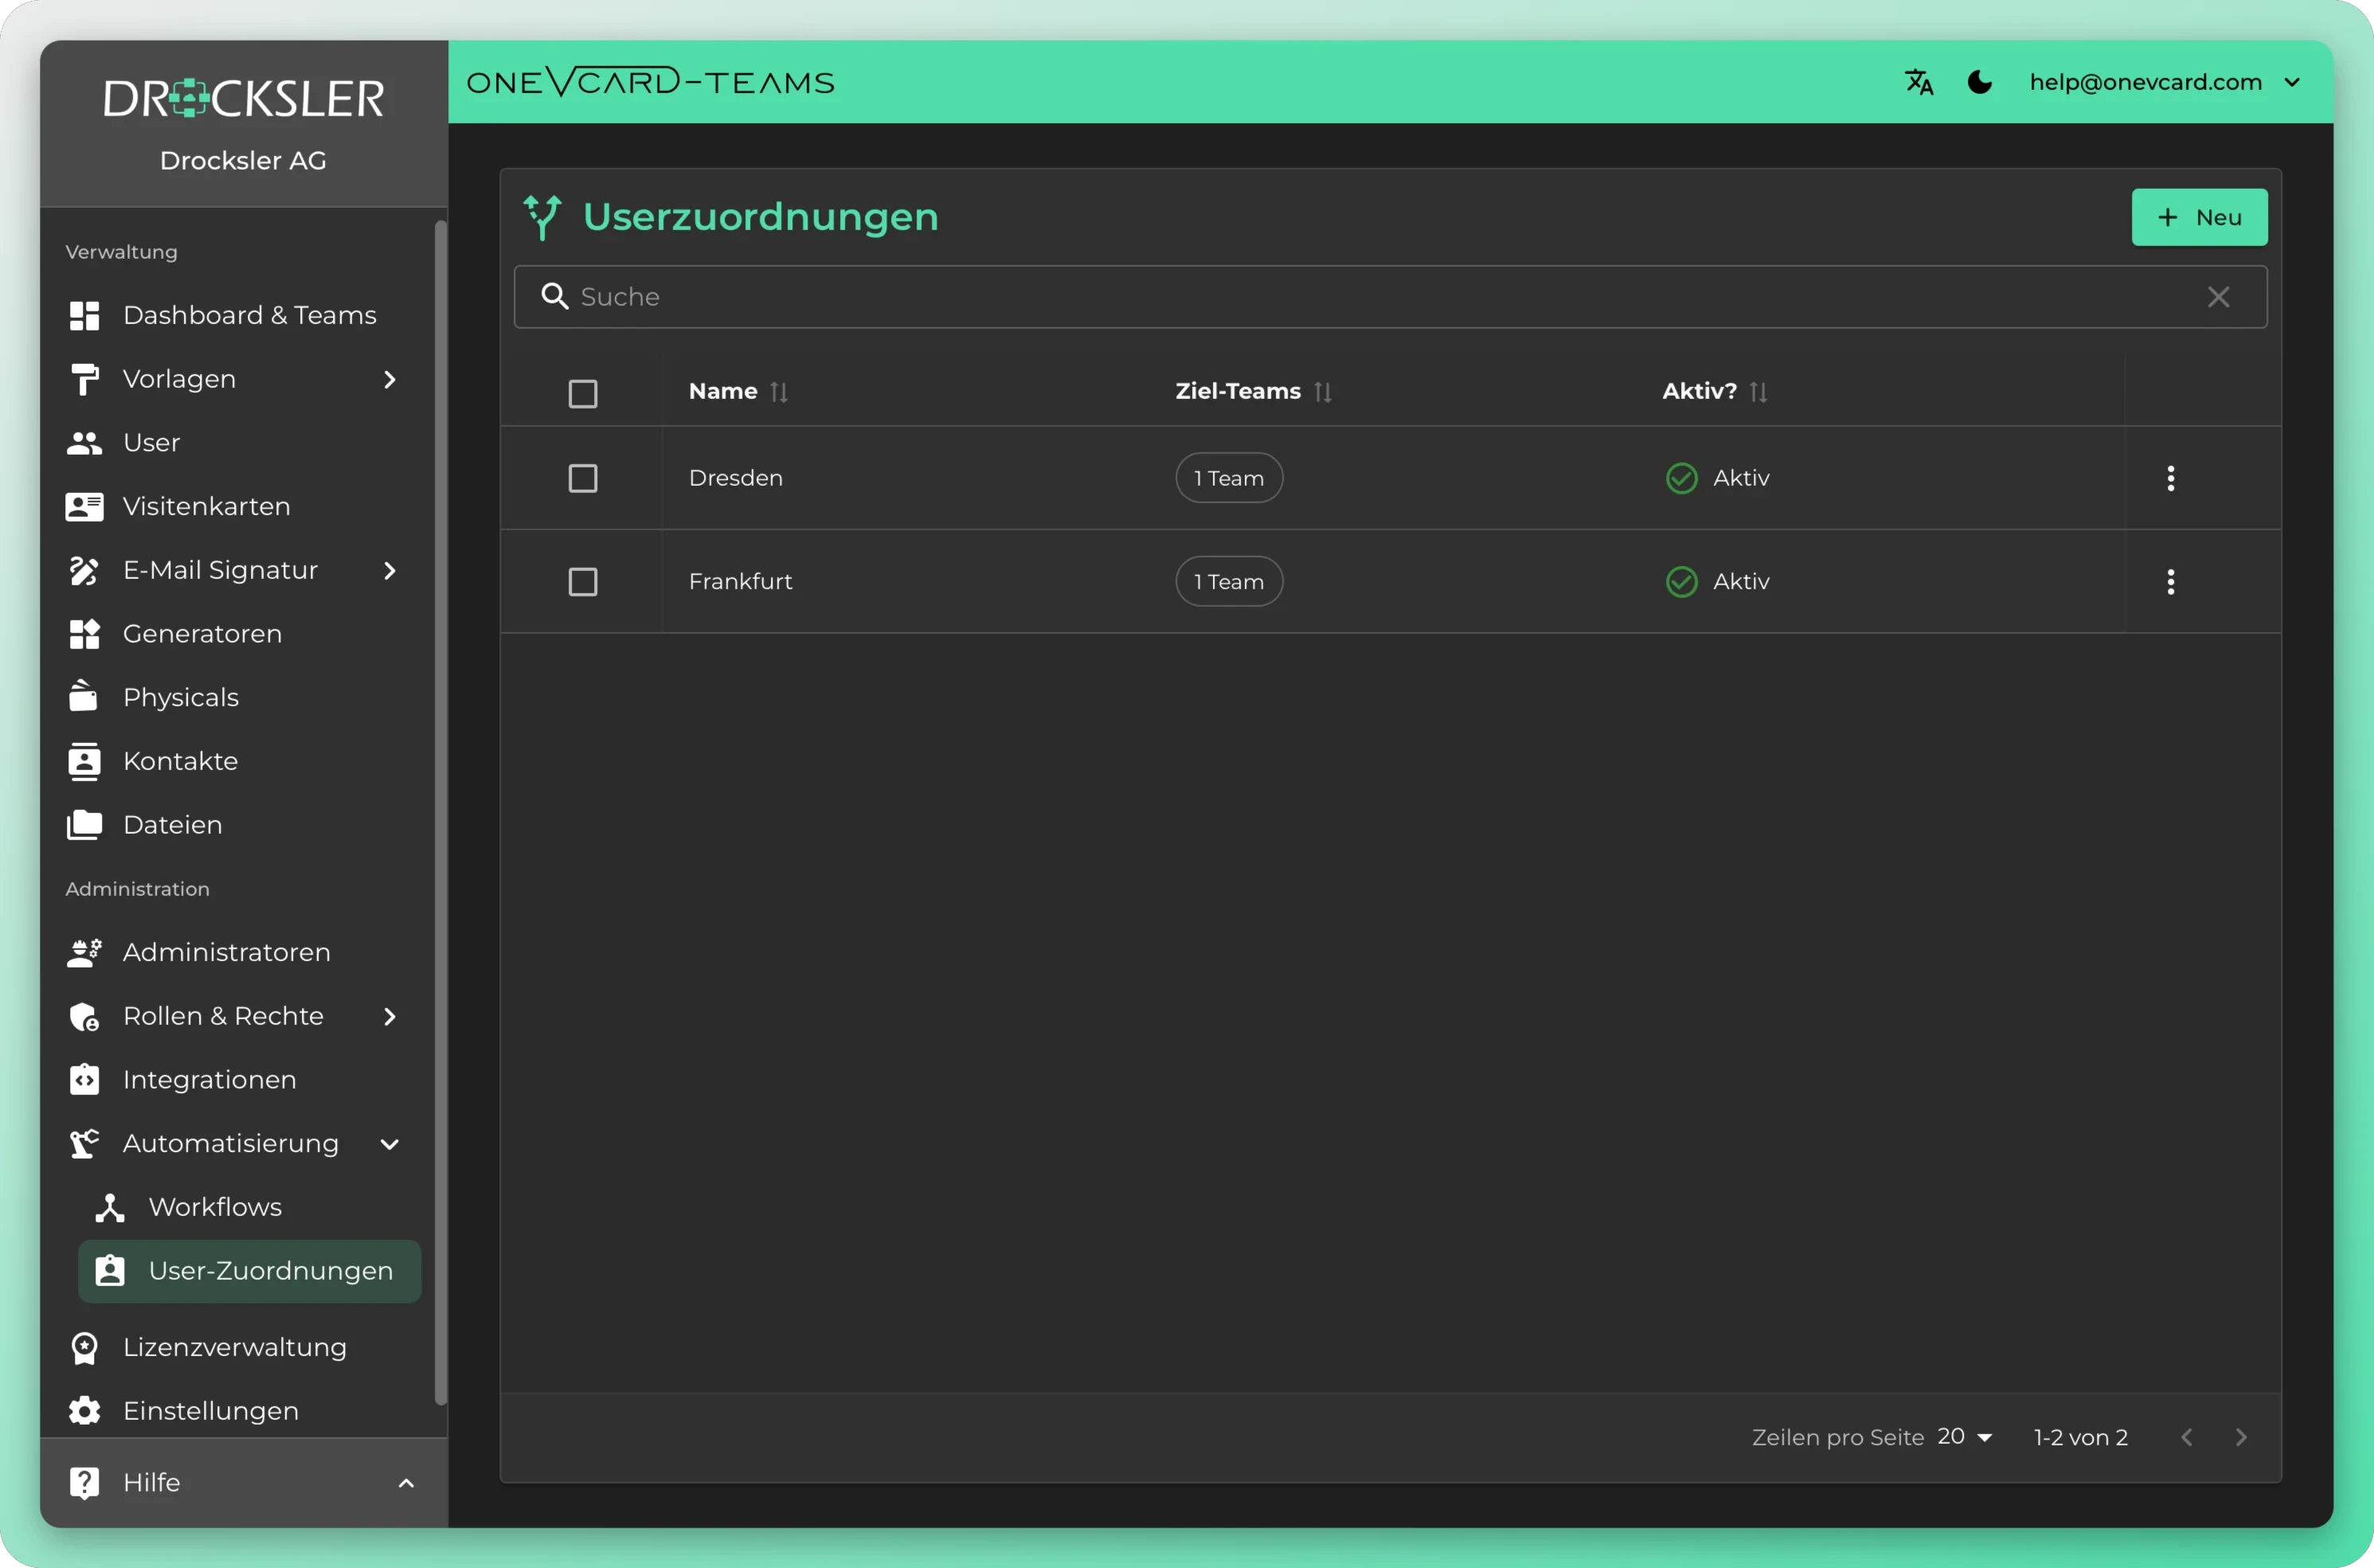The height and width of the screenshot is (1568, 2374).
Task: Click the Hilfe question mark icon
Action: [85, 1483]
